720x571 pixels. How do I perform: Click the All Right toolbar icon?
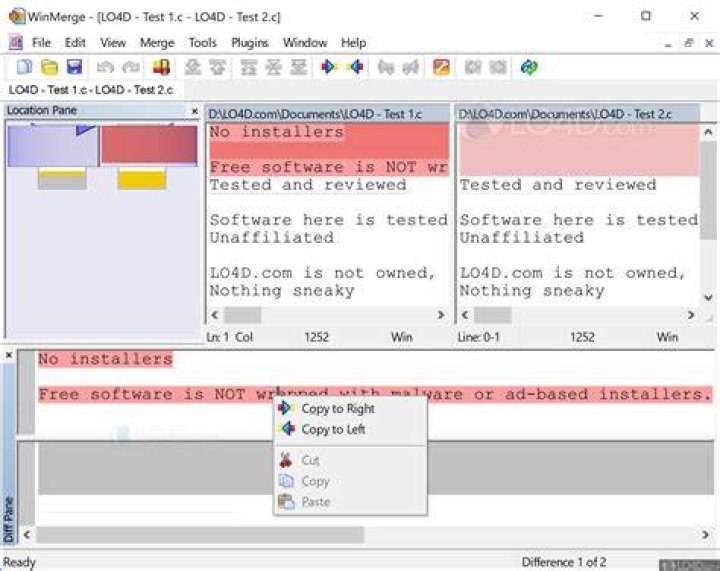472,67
